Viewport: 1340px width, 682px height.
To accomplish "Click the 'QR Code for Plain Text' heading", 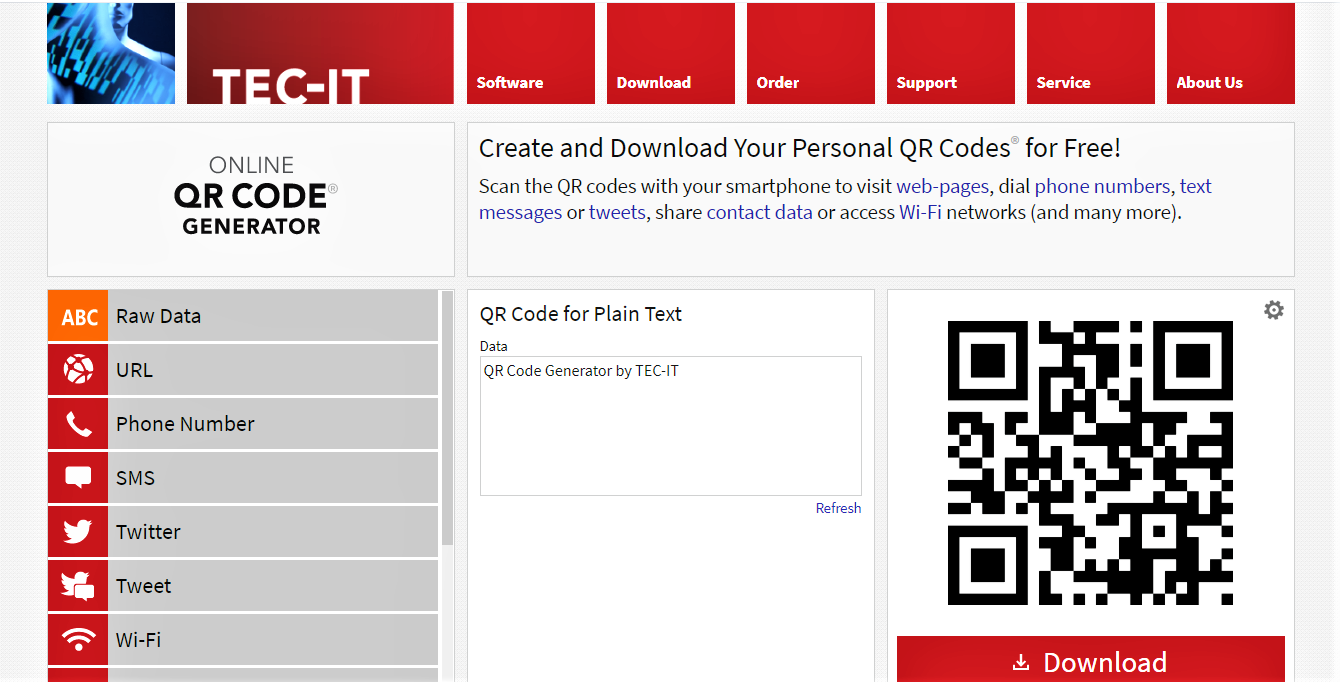I will pos(581,314).
